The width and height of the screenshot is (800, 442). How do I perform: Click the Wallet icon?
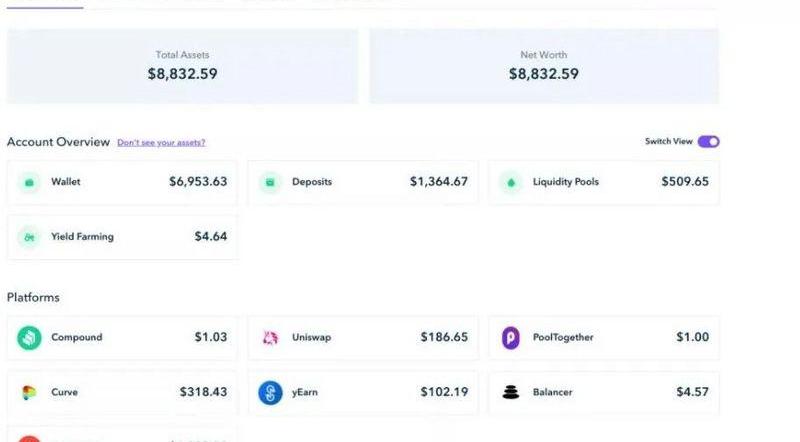(x=29, y=182)
